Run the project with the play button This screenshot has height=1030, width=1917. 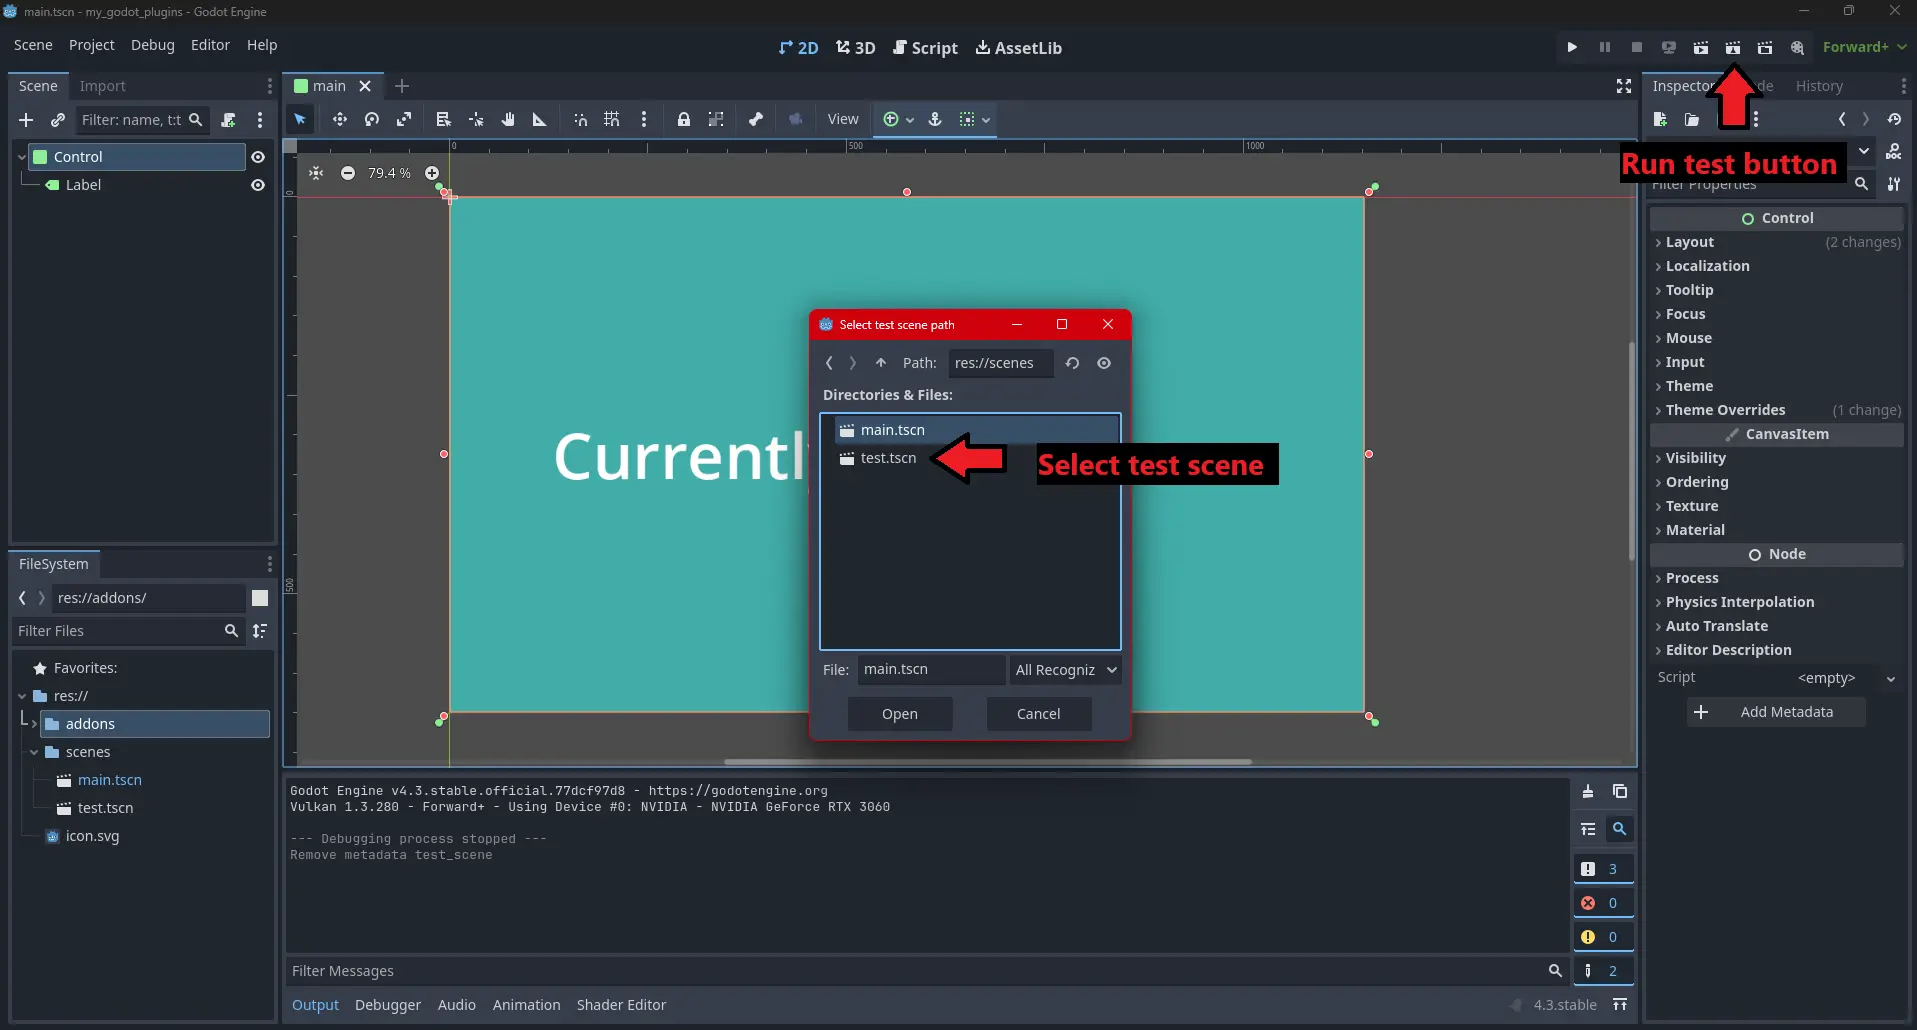click(x=1572, y=47)
